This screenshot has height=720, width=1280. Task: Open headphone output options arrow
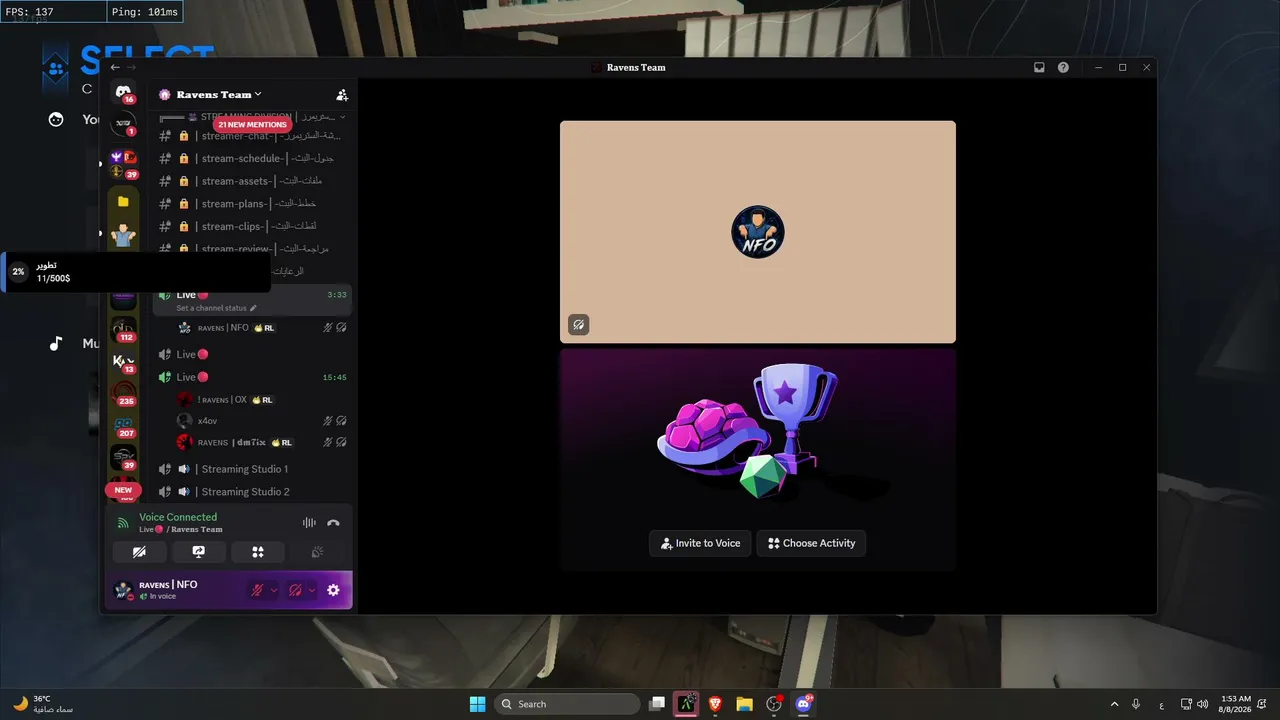[x=311, y=590]
